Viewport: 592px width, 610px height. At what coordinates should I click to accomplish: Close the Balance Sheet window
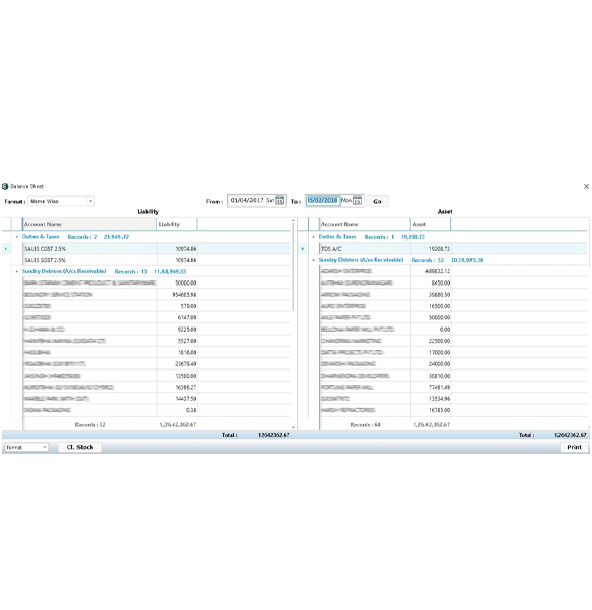586,186
